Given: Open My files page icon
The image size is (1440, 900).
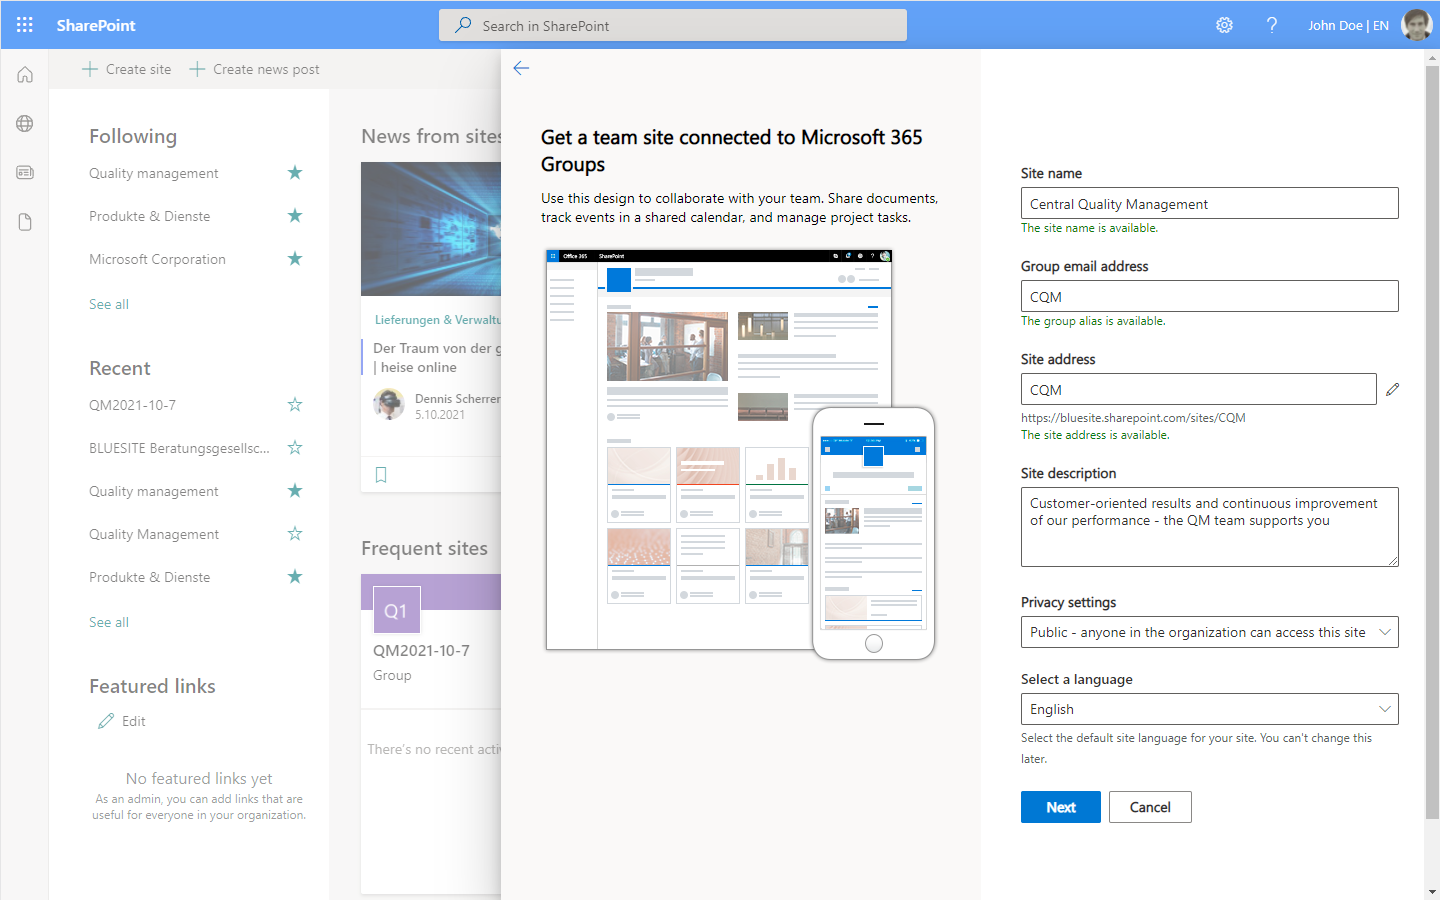Looking at the screenshot, I should pos(25,222).
